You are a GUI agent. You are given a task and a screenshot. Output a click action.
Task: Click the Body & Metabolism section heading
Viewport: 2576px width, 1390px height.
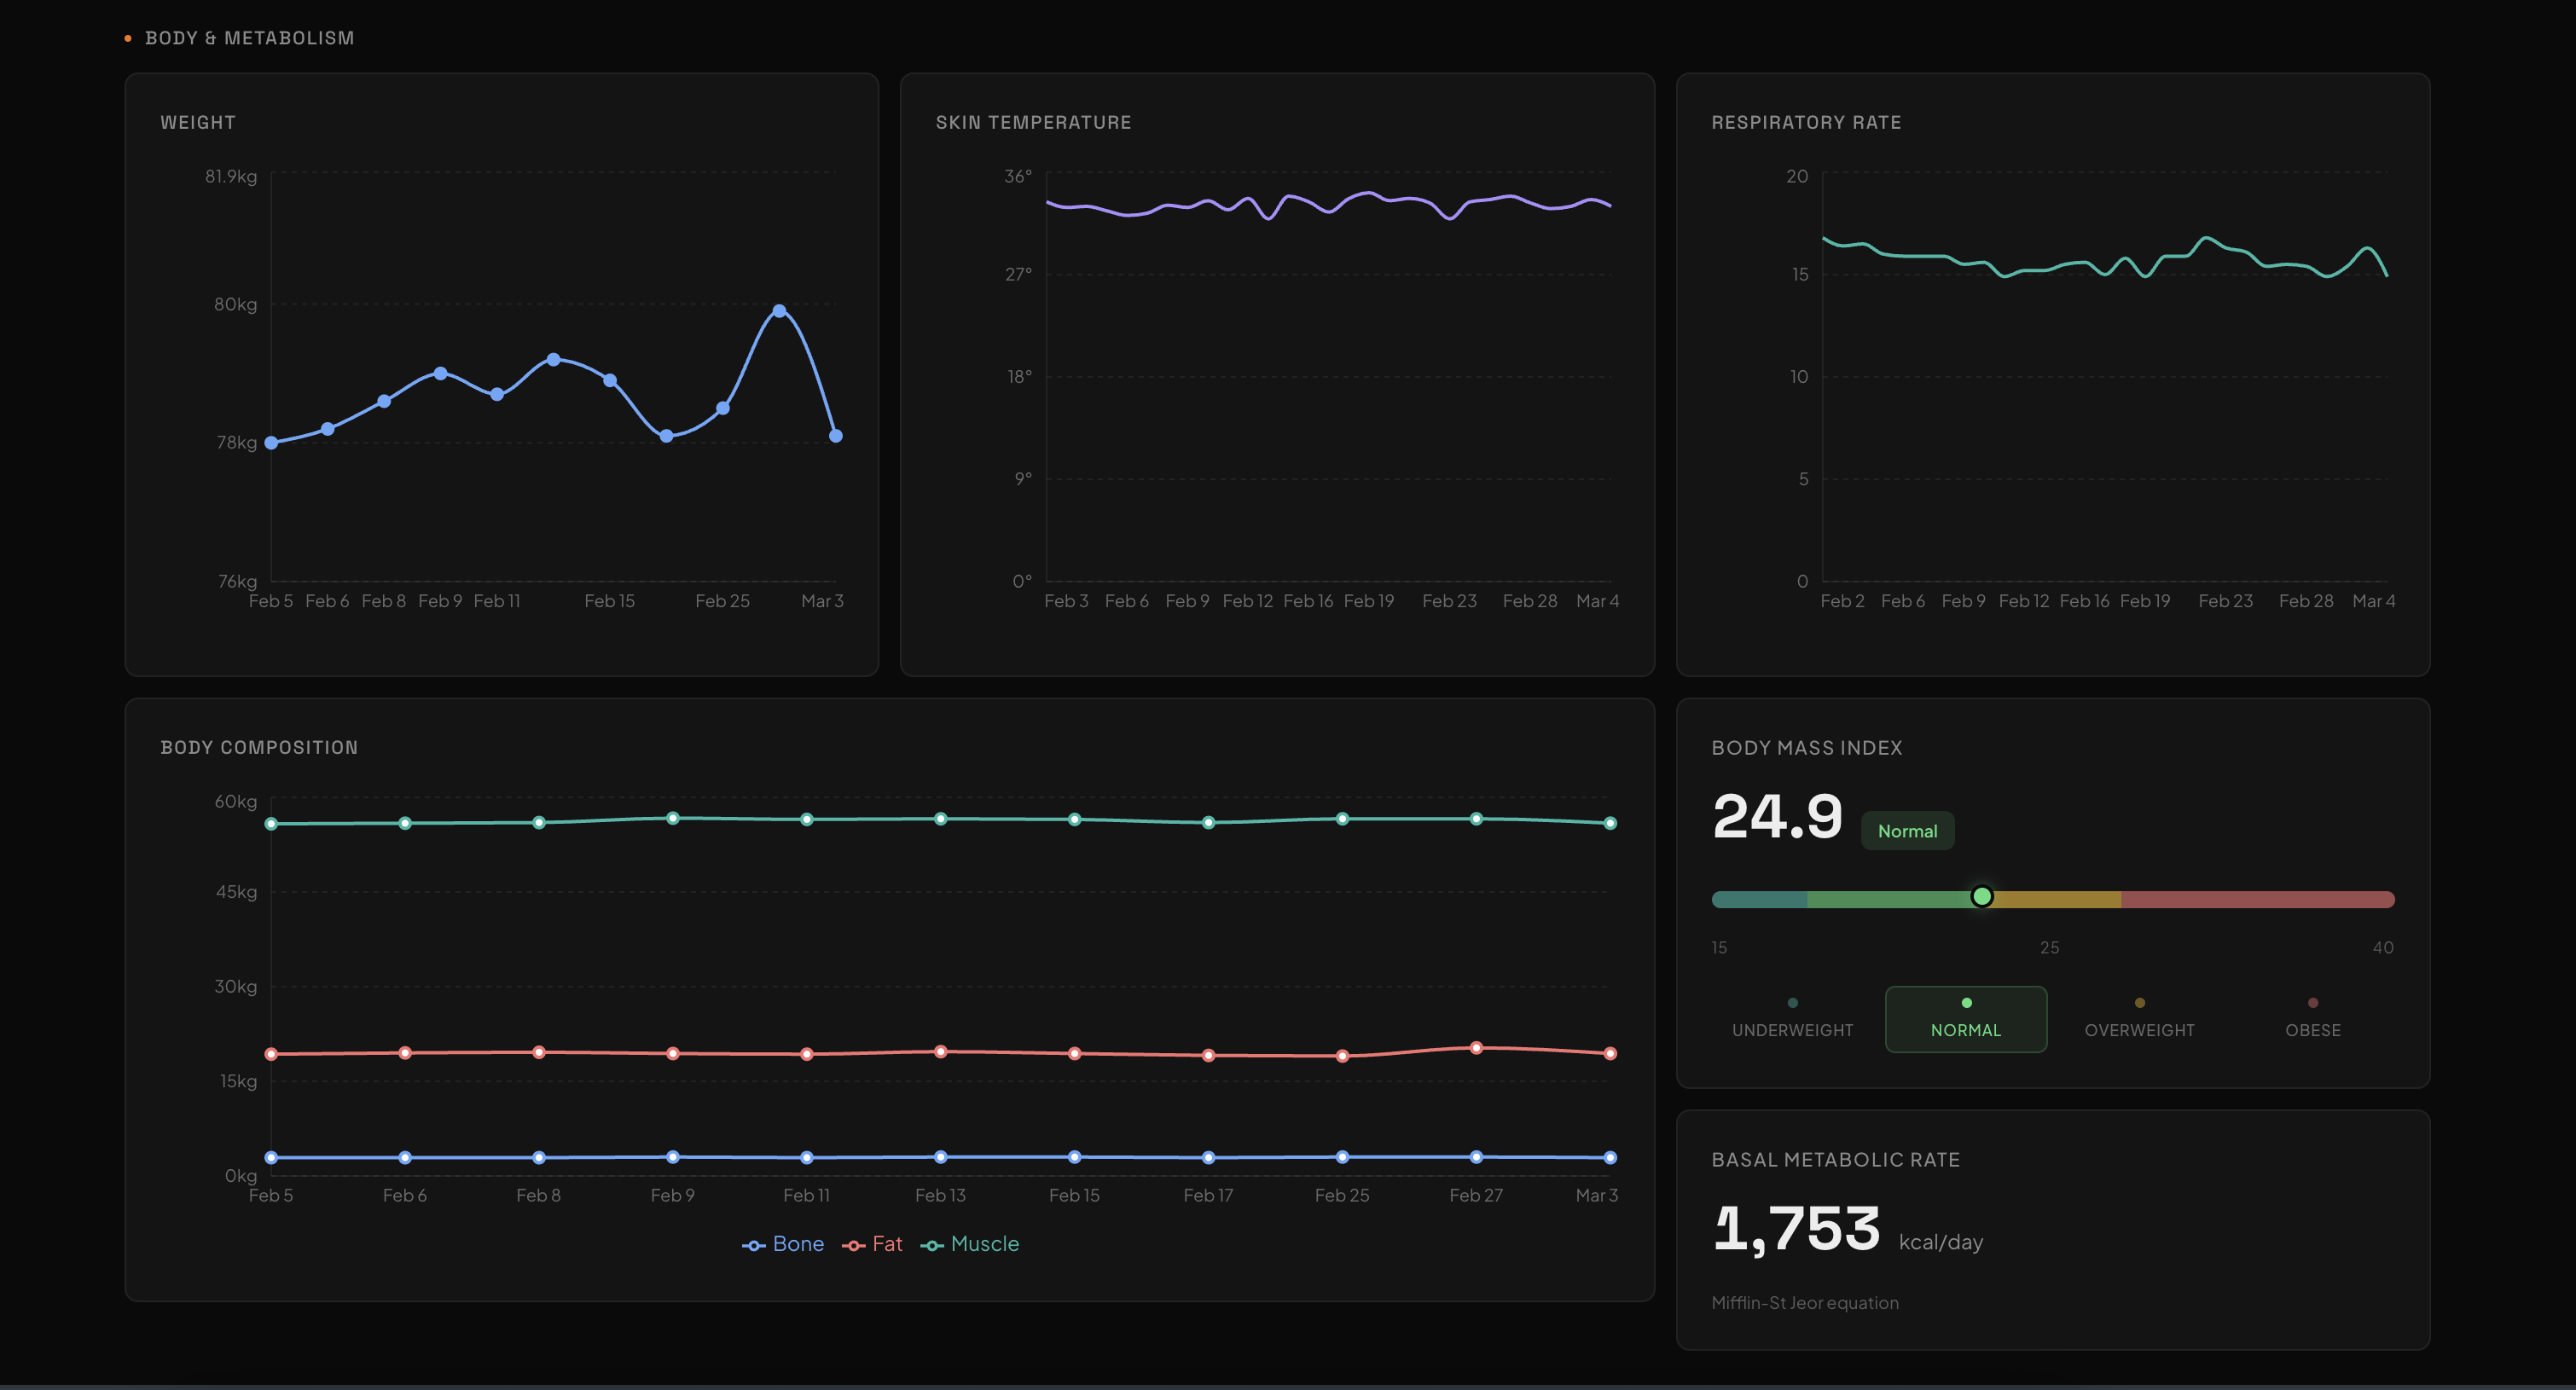[249, 38]
